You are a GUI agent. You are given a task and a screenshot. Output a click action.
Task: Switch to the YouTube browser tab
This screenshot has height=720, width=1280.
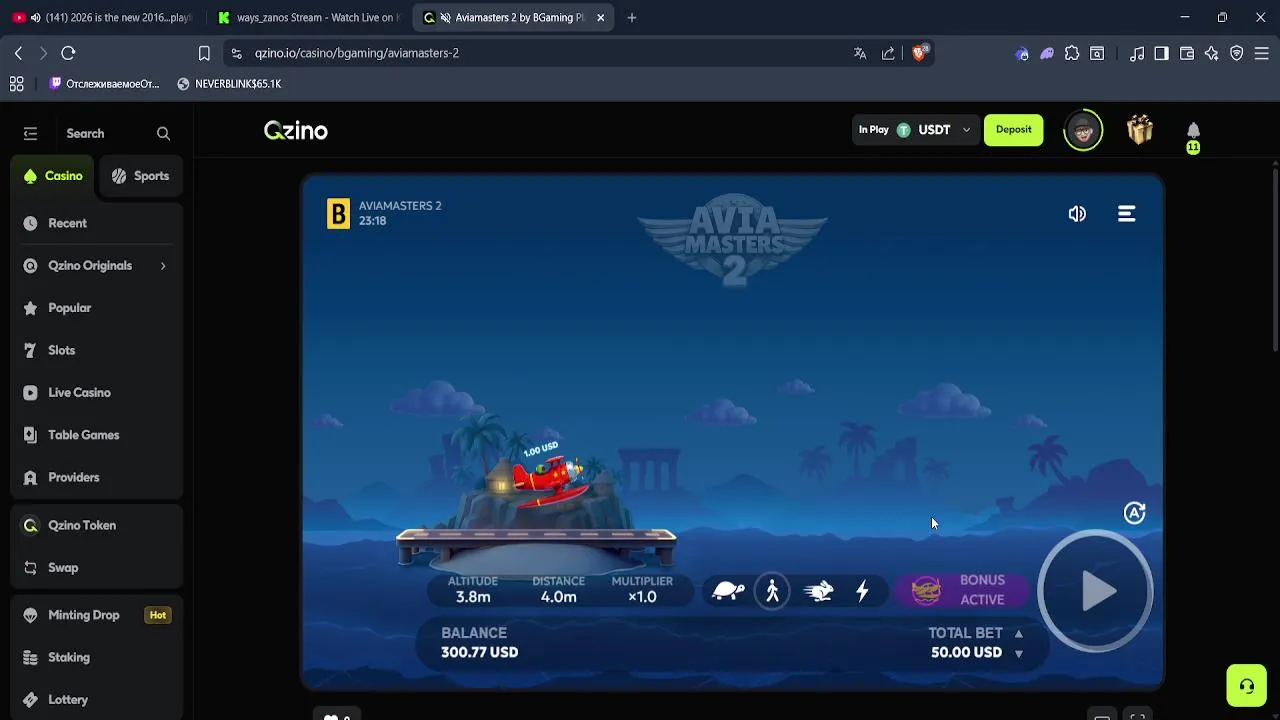pyautogui.click(x=102, y=17)
